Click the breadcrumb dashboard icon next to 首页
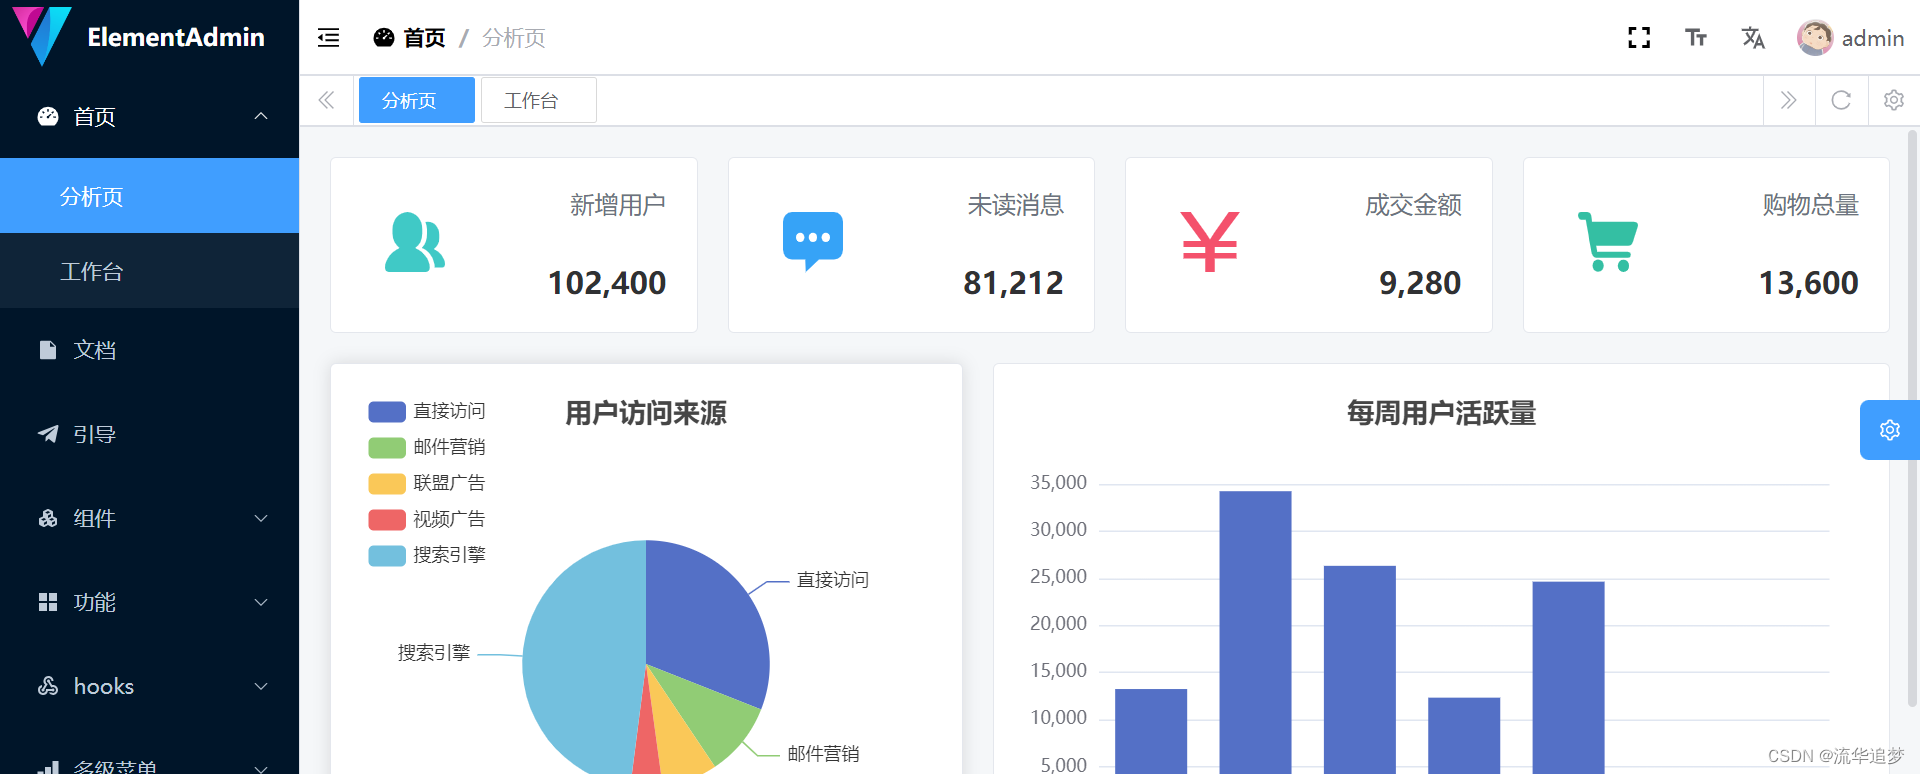This screenshot has width=1920, height=774. (x=384, y=38)
